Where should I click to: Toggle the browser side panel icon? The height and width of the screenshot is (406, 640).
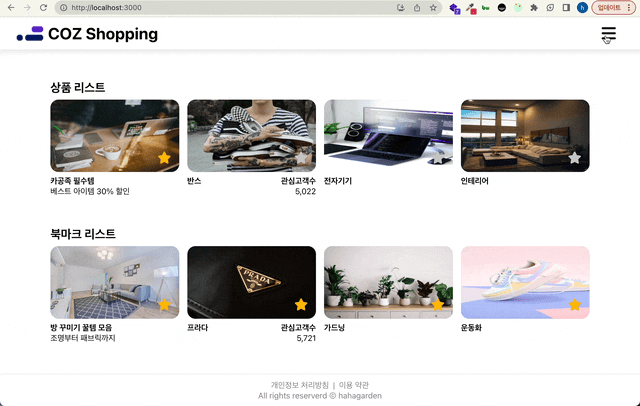[566, 7]
